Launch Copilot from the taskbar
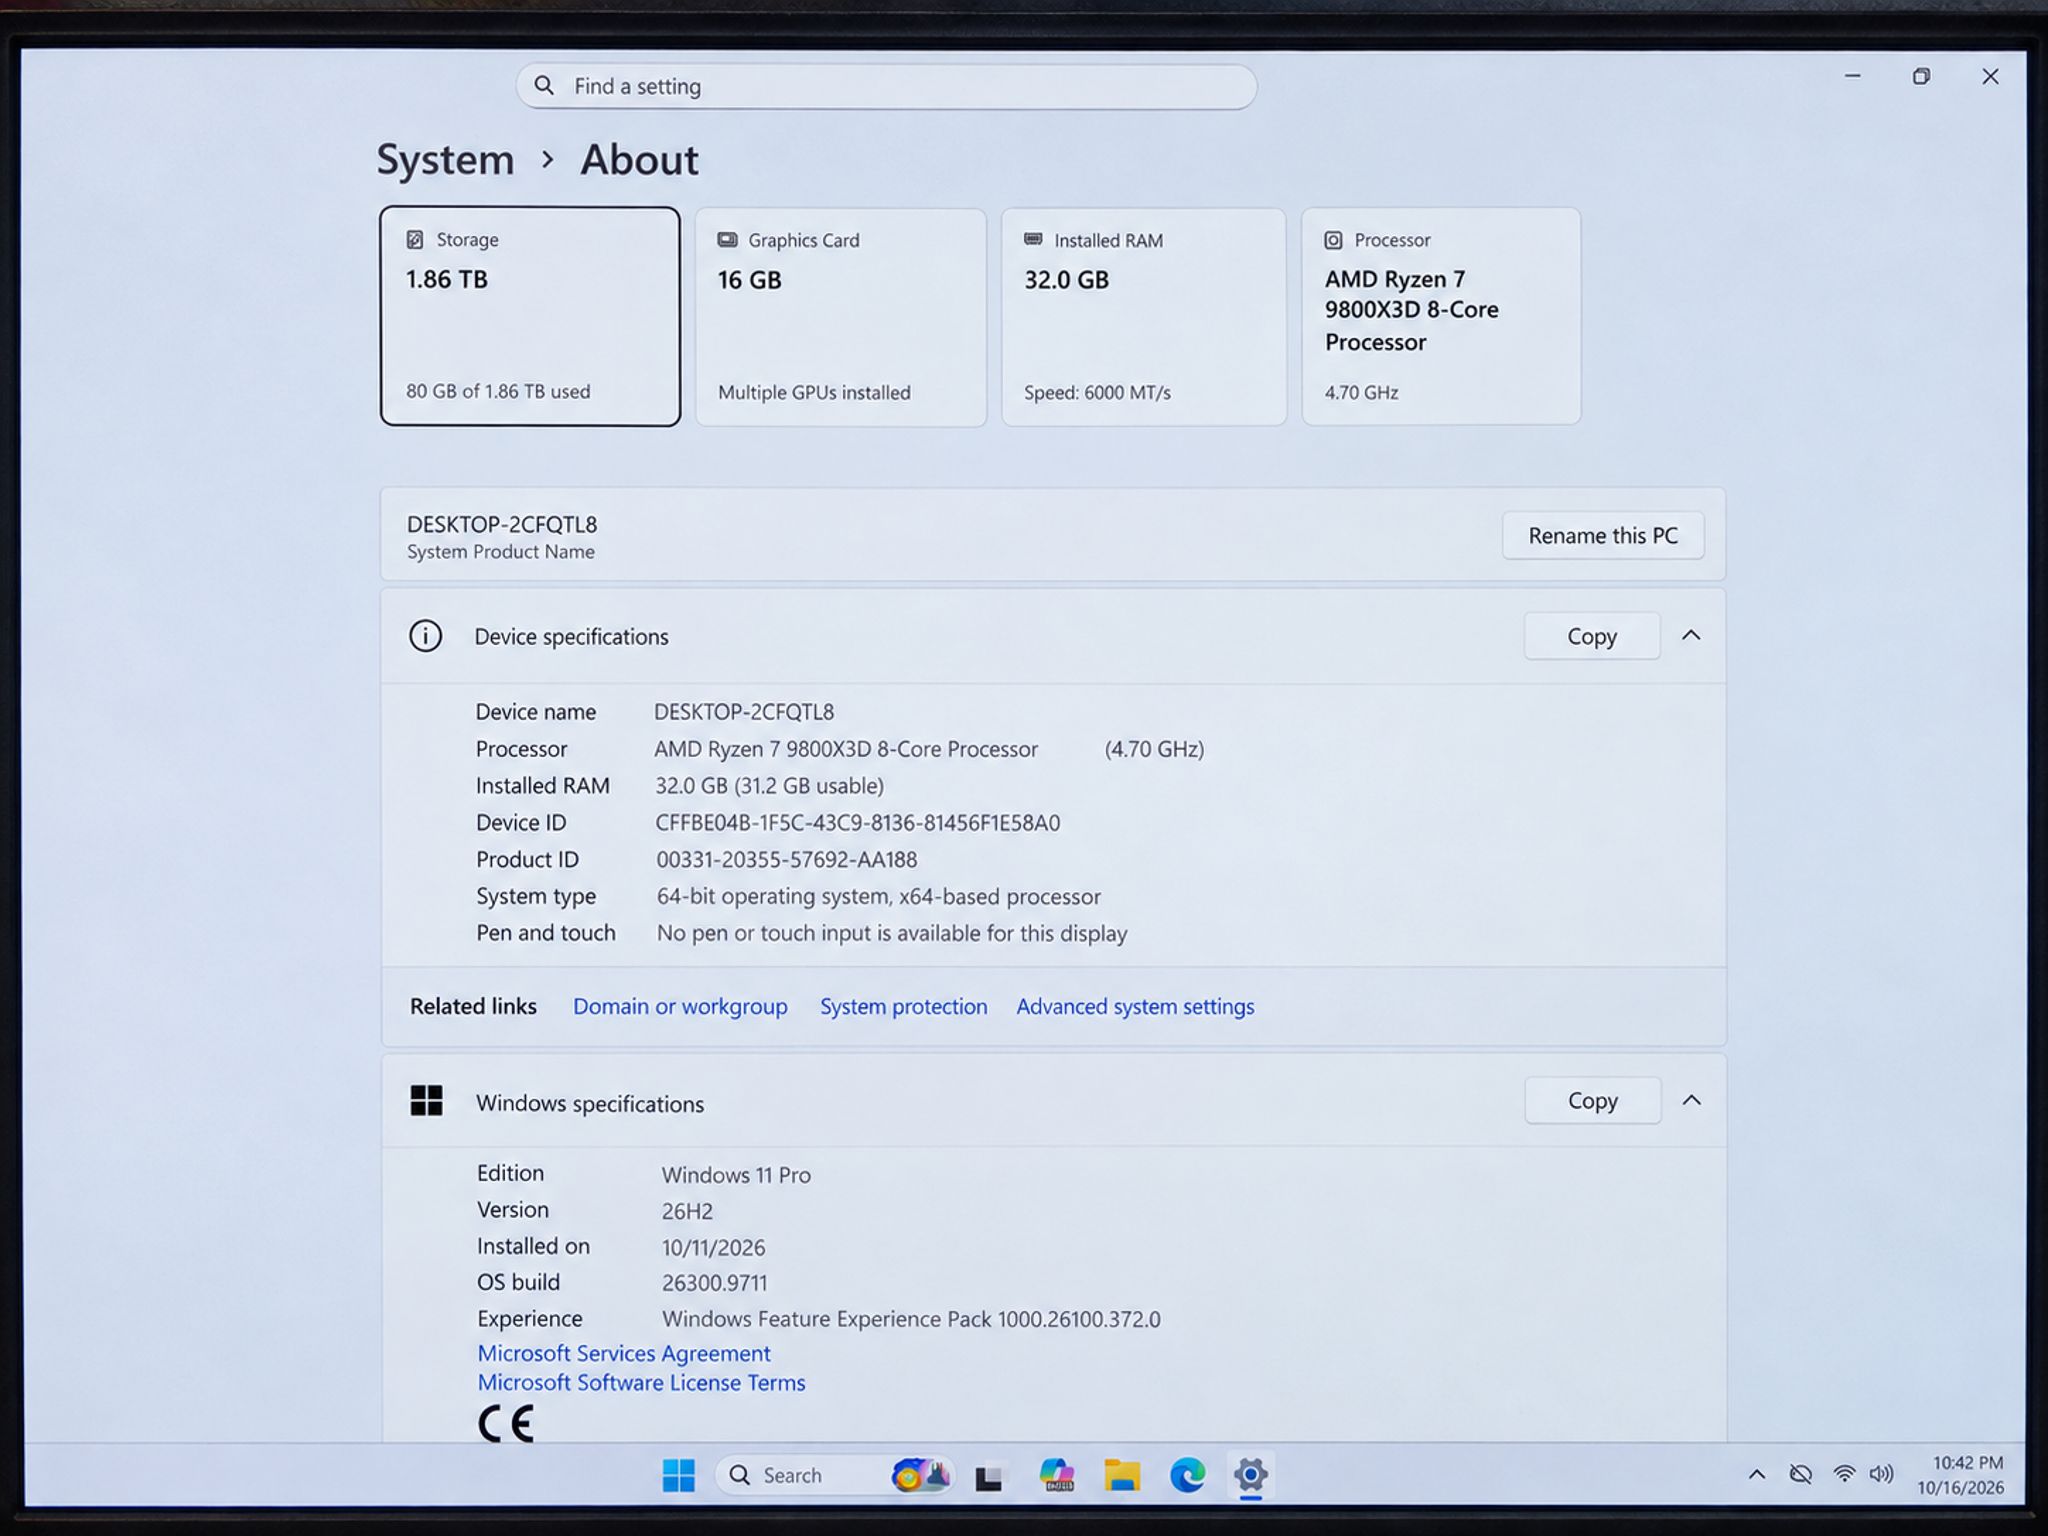This screenshot has width=2048, height=1536. 1056,1475
